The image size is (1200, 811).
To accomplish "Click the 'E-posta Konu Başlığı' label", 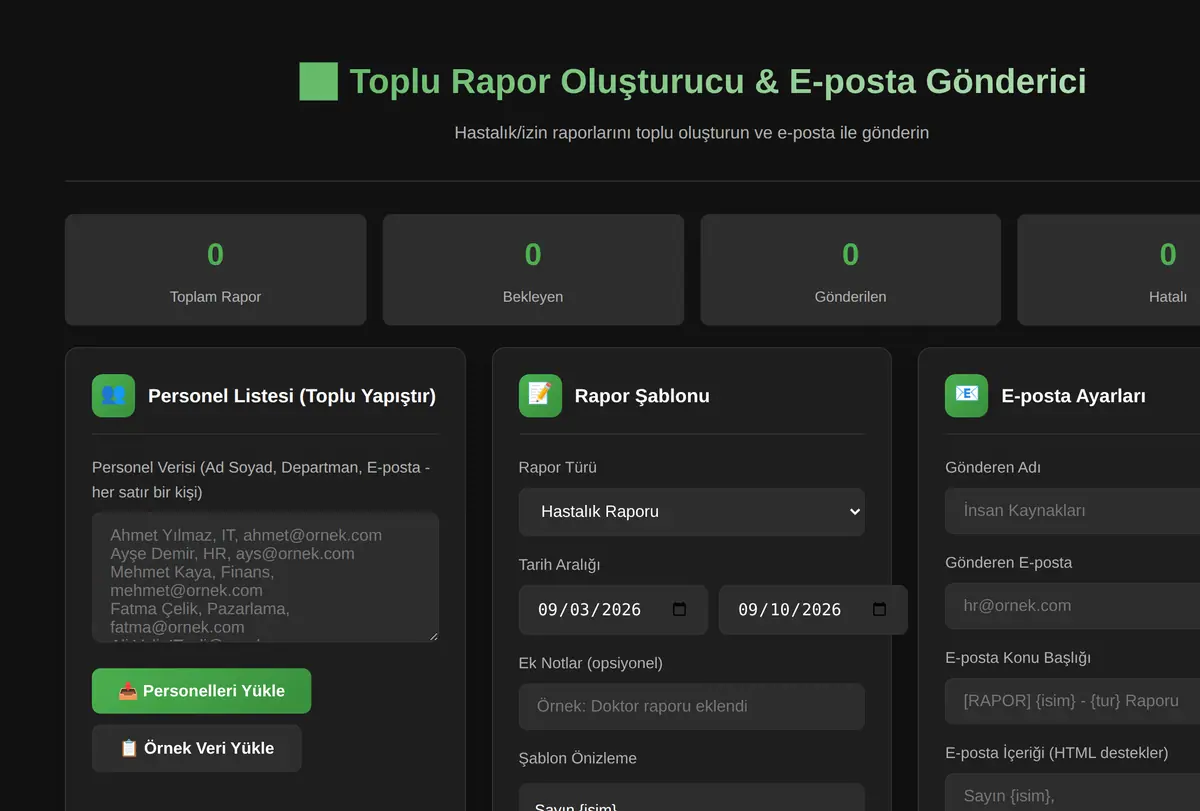I will coord(1018,658).
